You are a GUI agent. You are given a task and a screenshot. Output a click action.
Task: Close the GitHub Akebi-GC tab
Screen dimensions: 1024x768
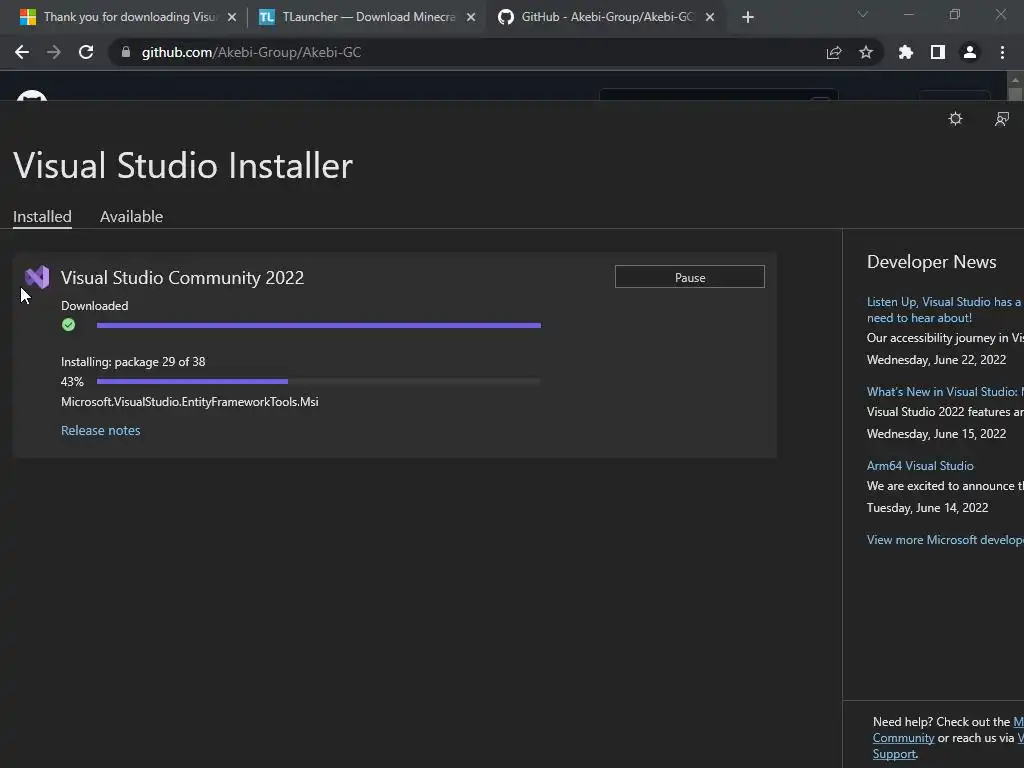click(x=710, y=17)
